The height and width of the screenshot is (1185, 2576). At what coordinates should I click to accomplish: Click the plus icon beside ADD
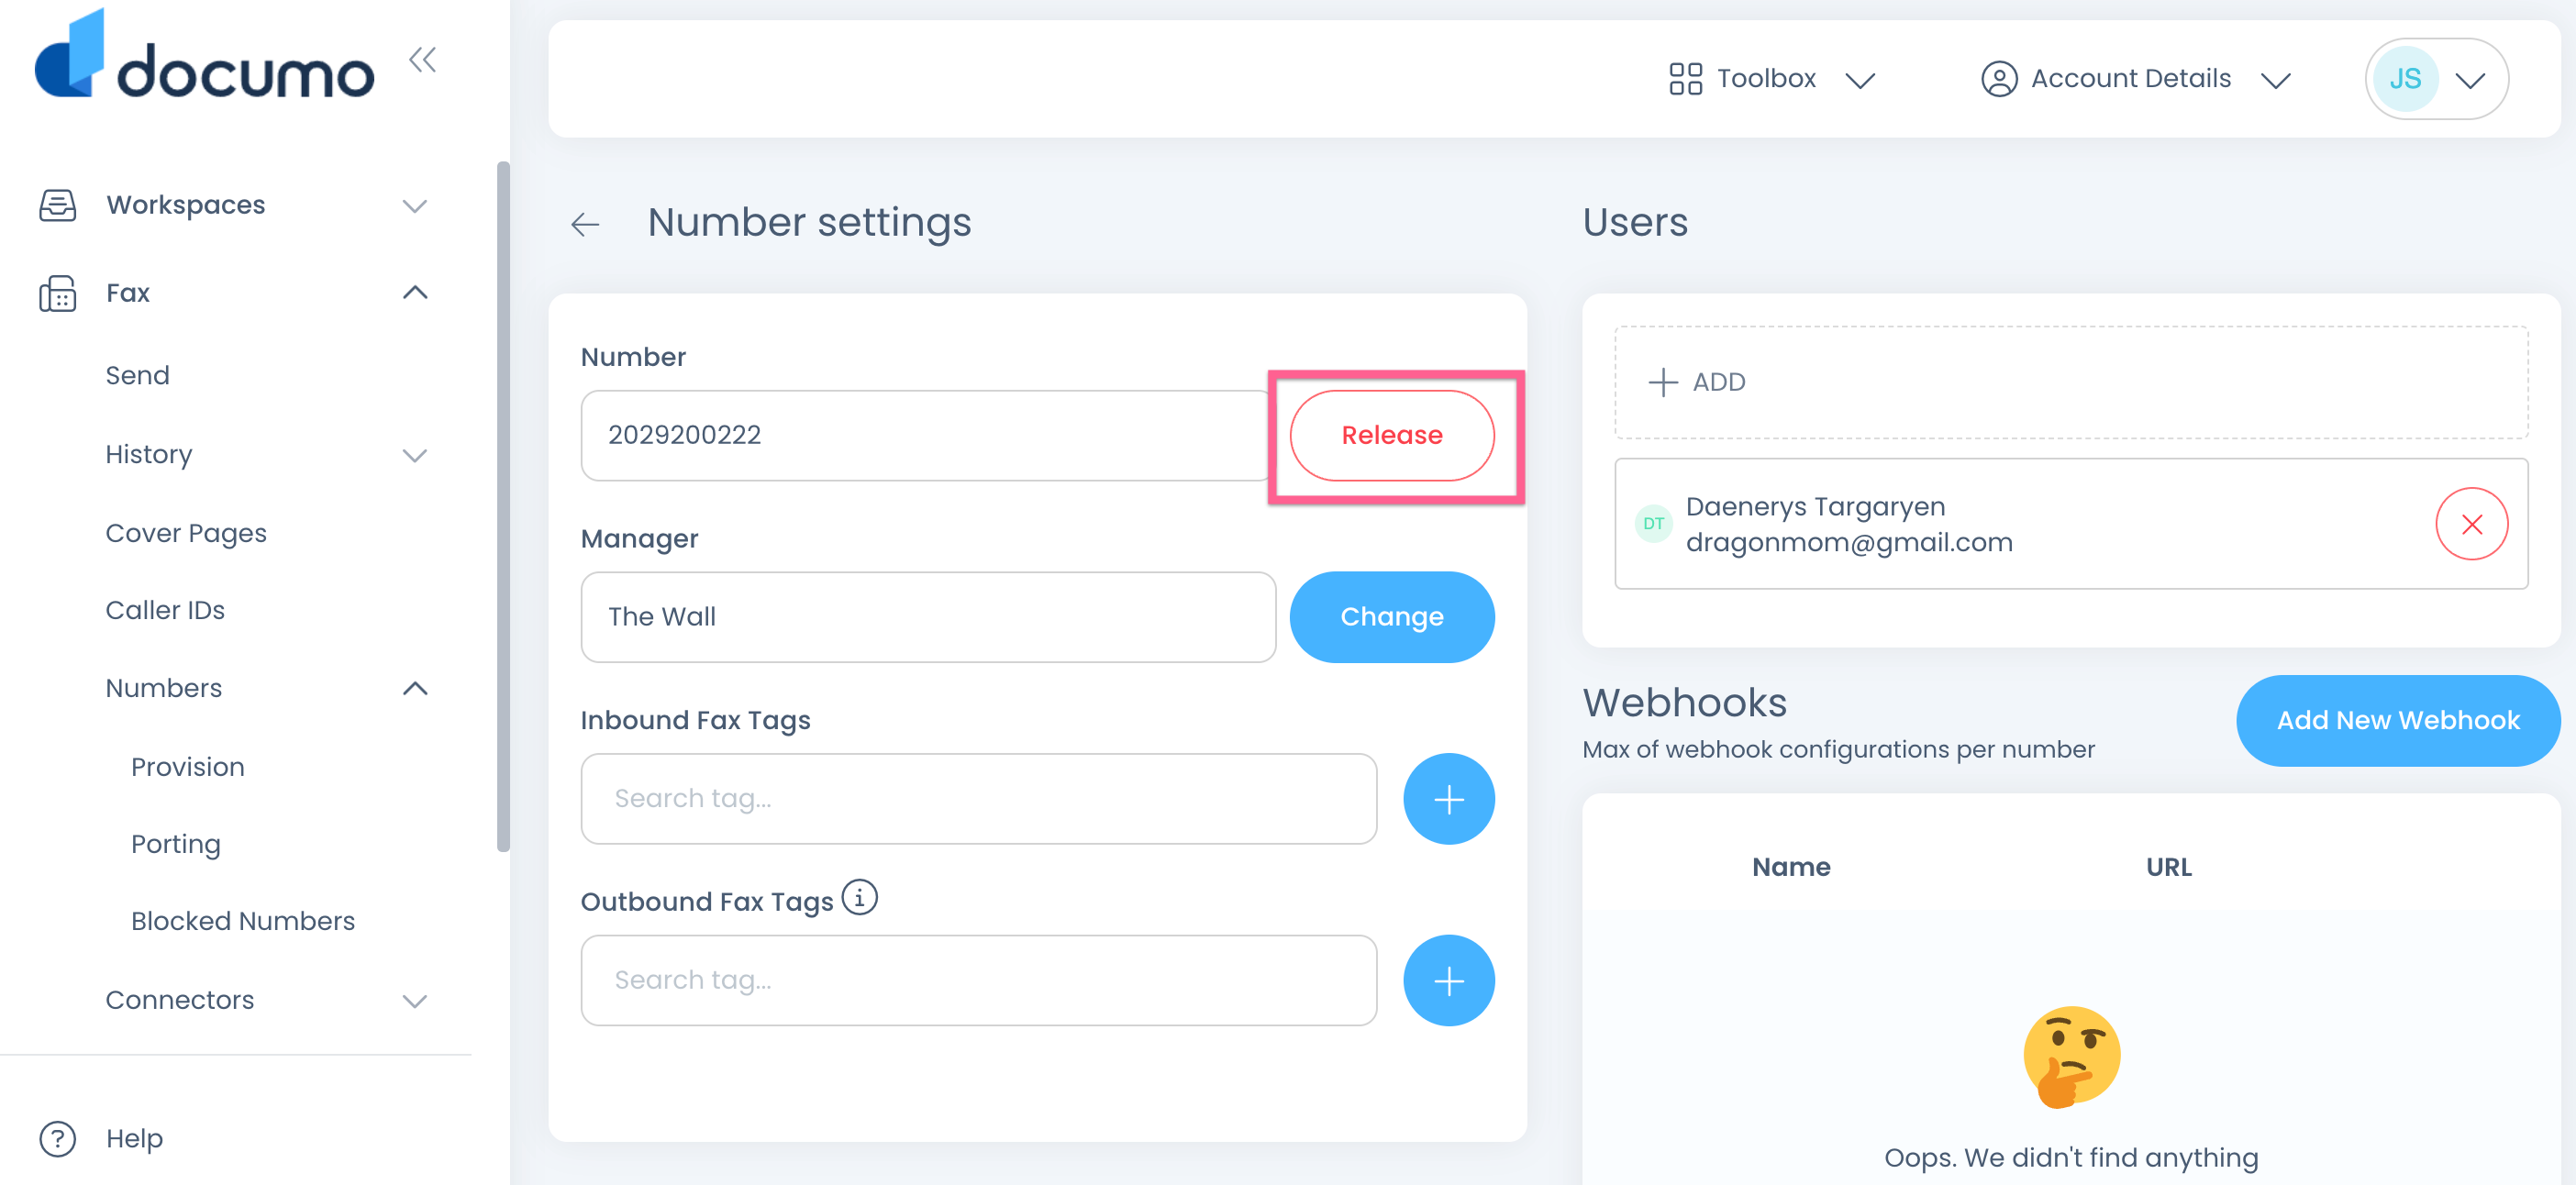click(1662, 382)
